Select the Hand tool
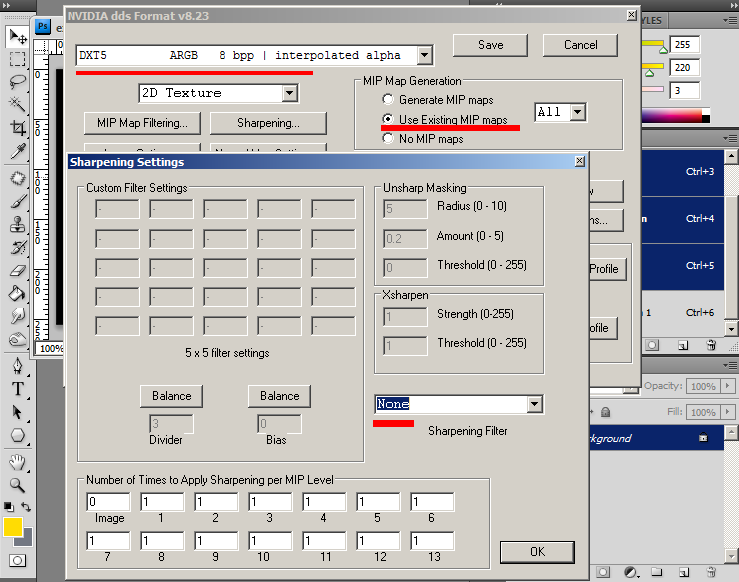The width and height of the screenshot is (739, 582). (18, 462)
